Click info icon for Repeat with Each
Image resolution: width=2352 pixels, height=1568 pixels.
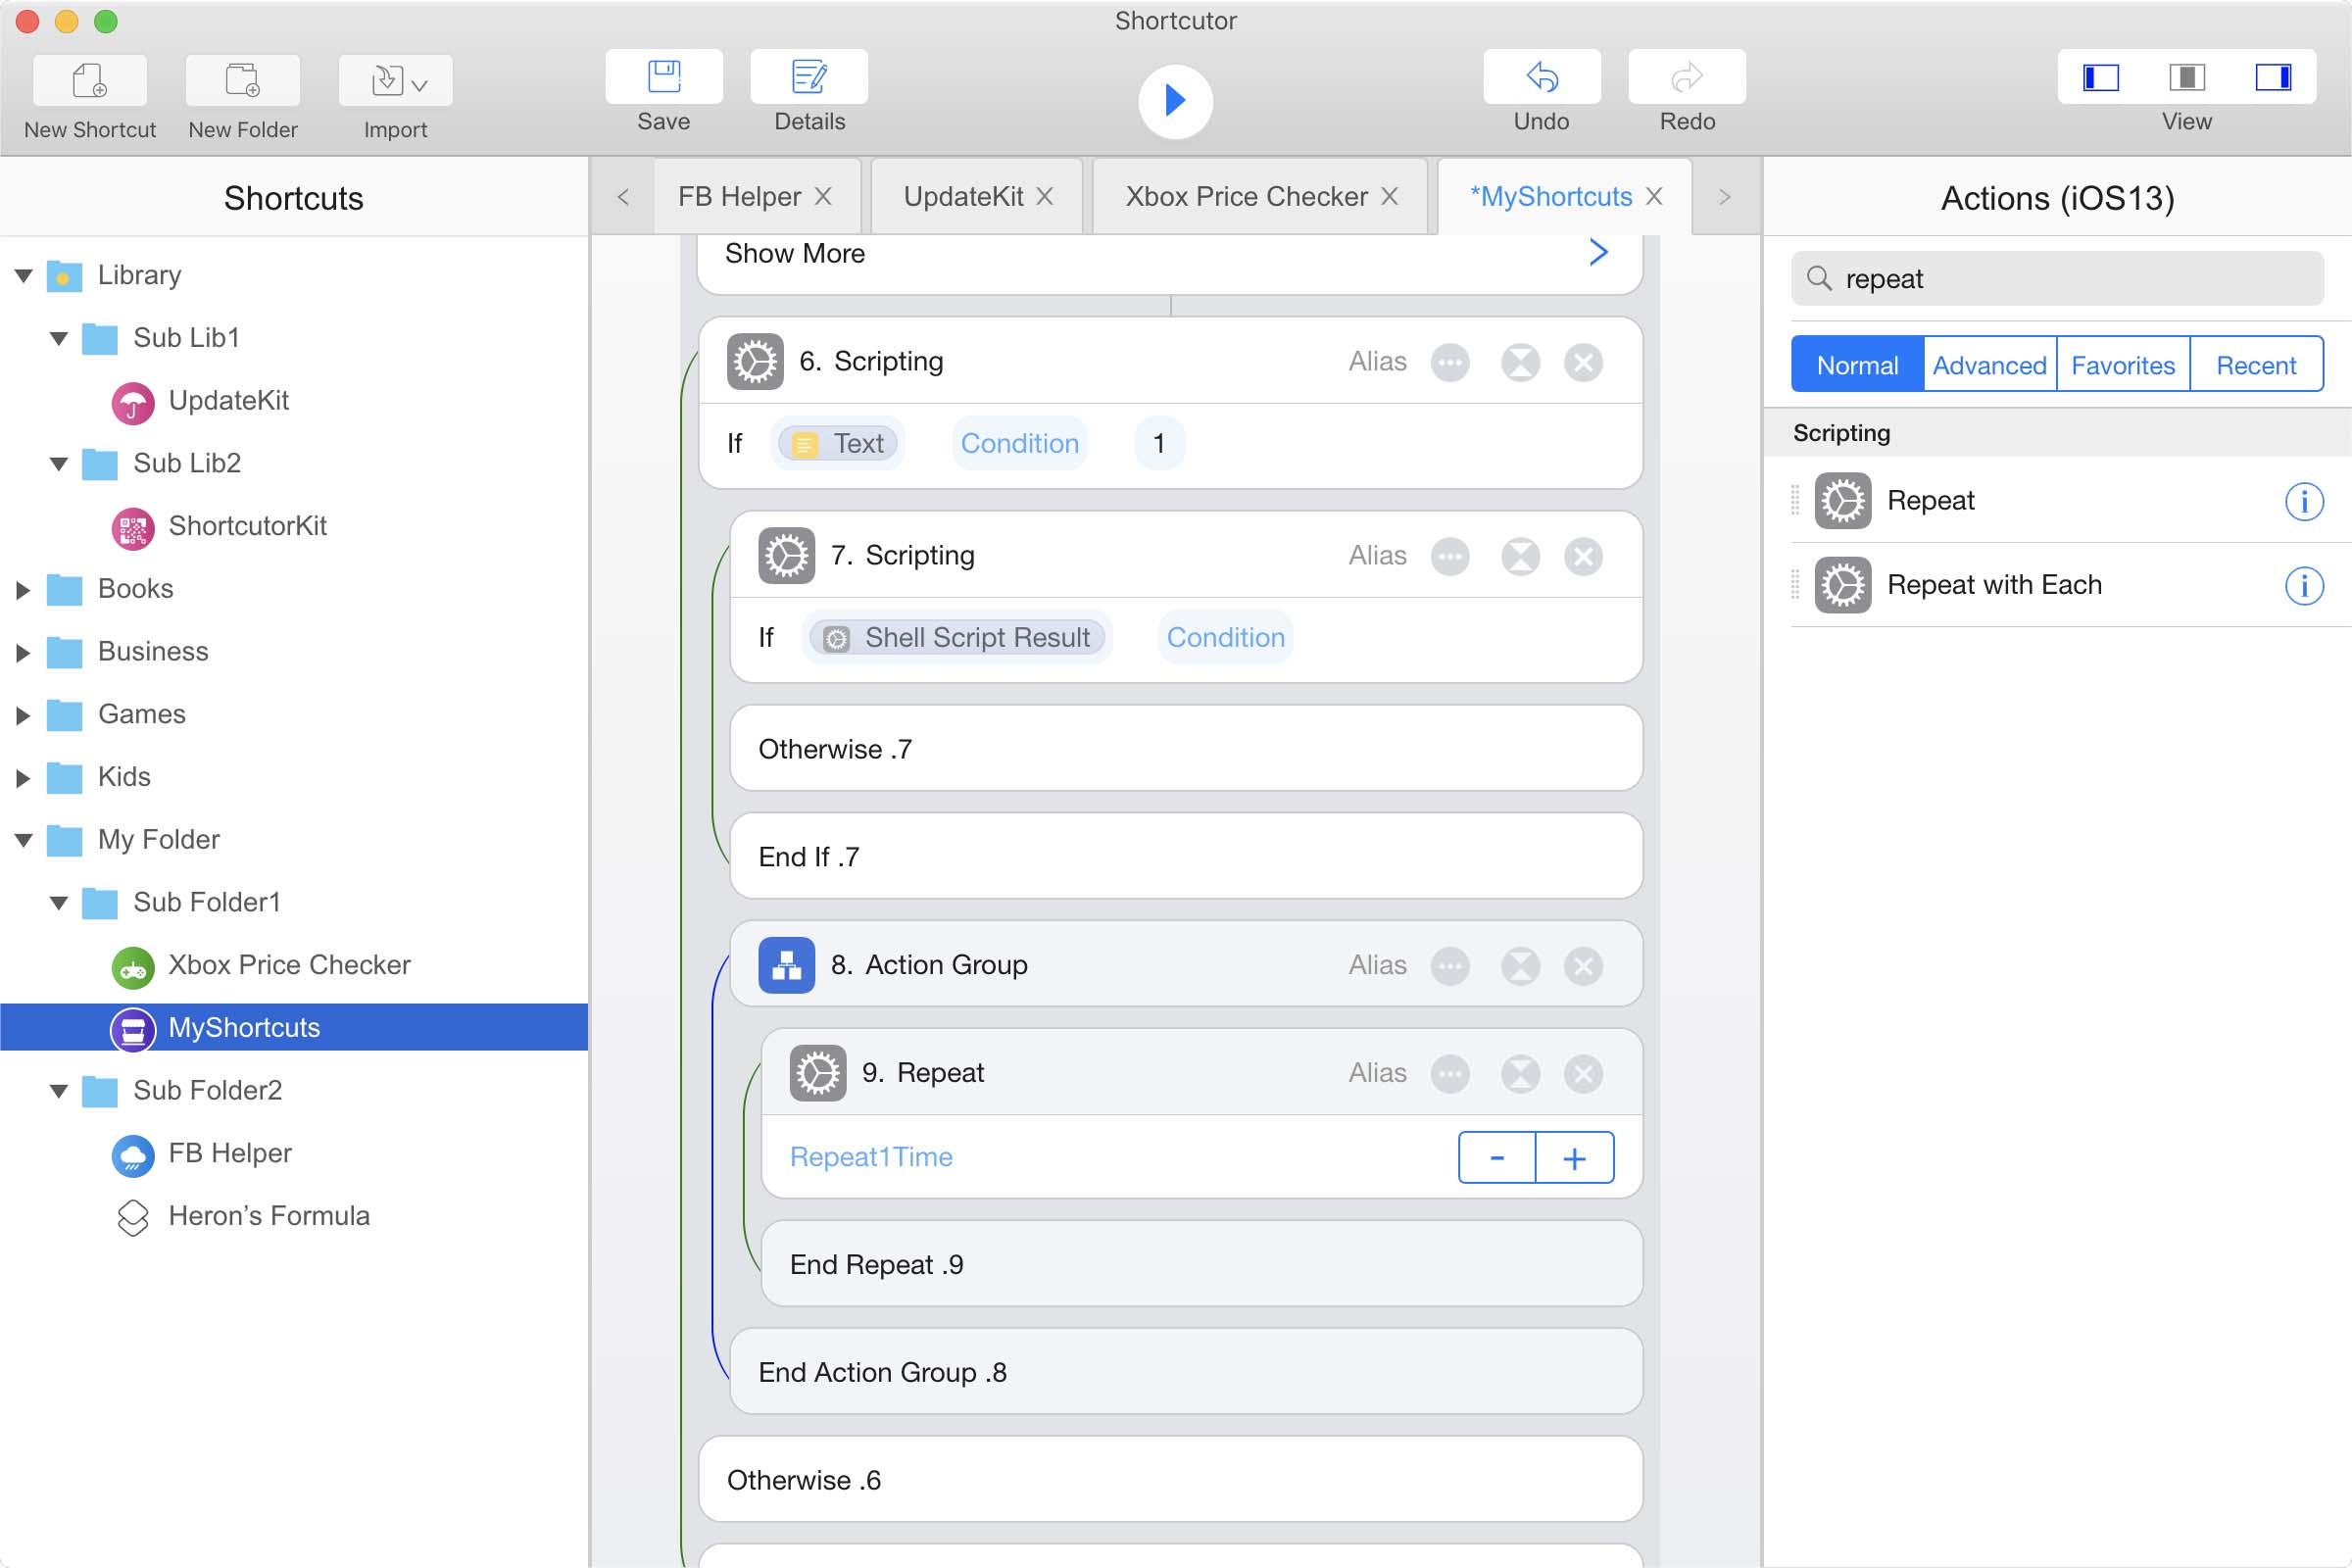[x=2303, y=585]
